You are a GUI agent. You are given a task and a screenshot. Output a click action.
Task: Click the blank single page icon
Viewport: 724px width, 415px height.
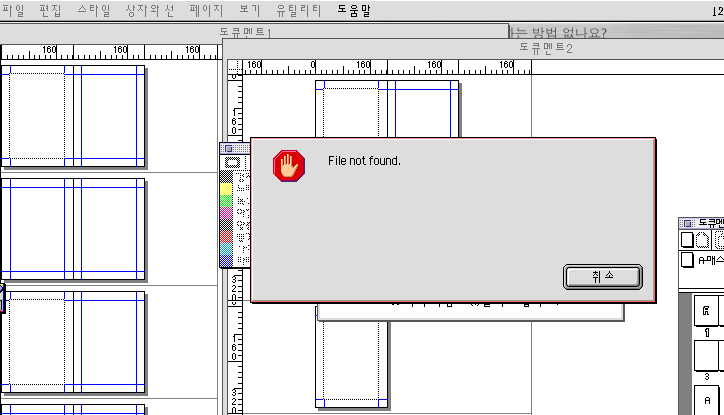pos(687,240)
